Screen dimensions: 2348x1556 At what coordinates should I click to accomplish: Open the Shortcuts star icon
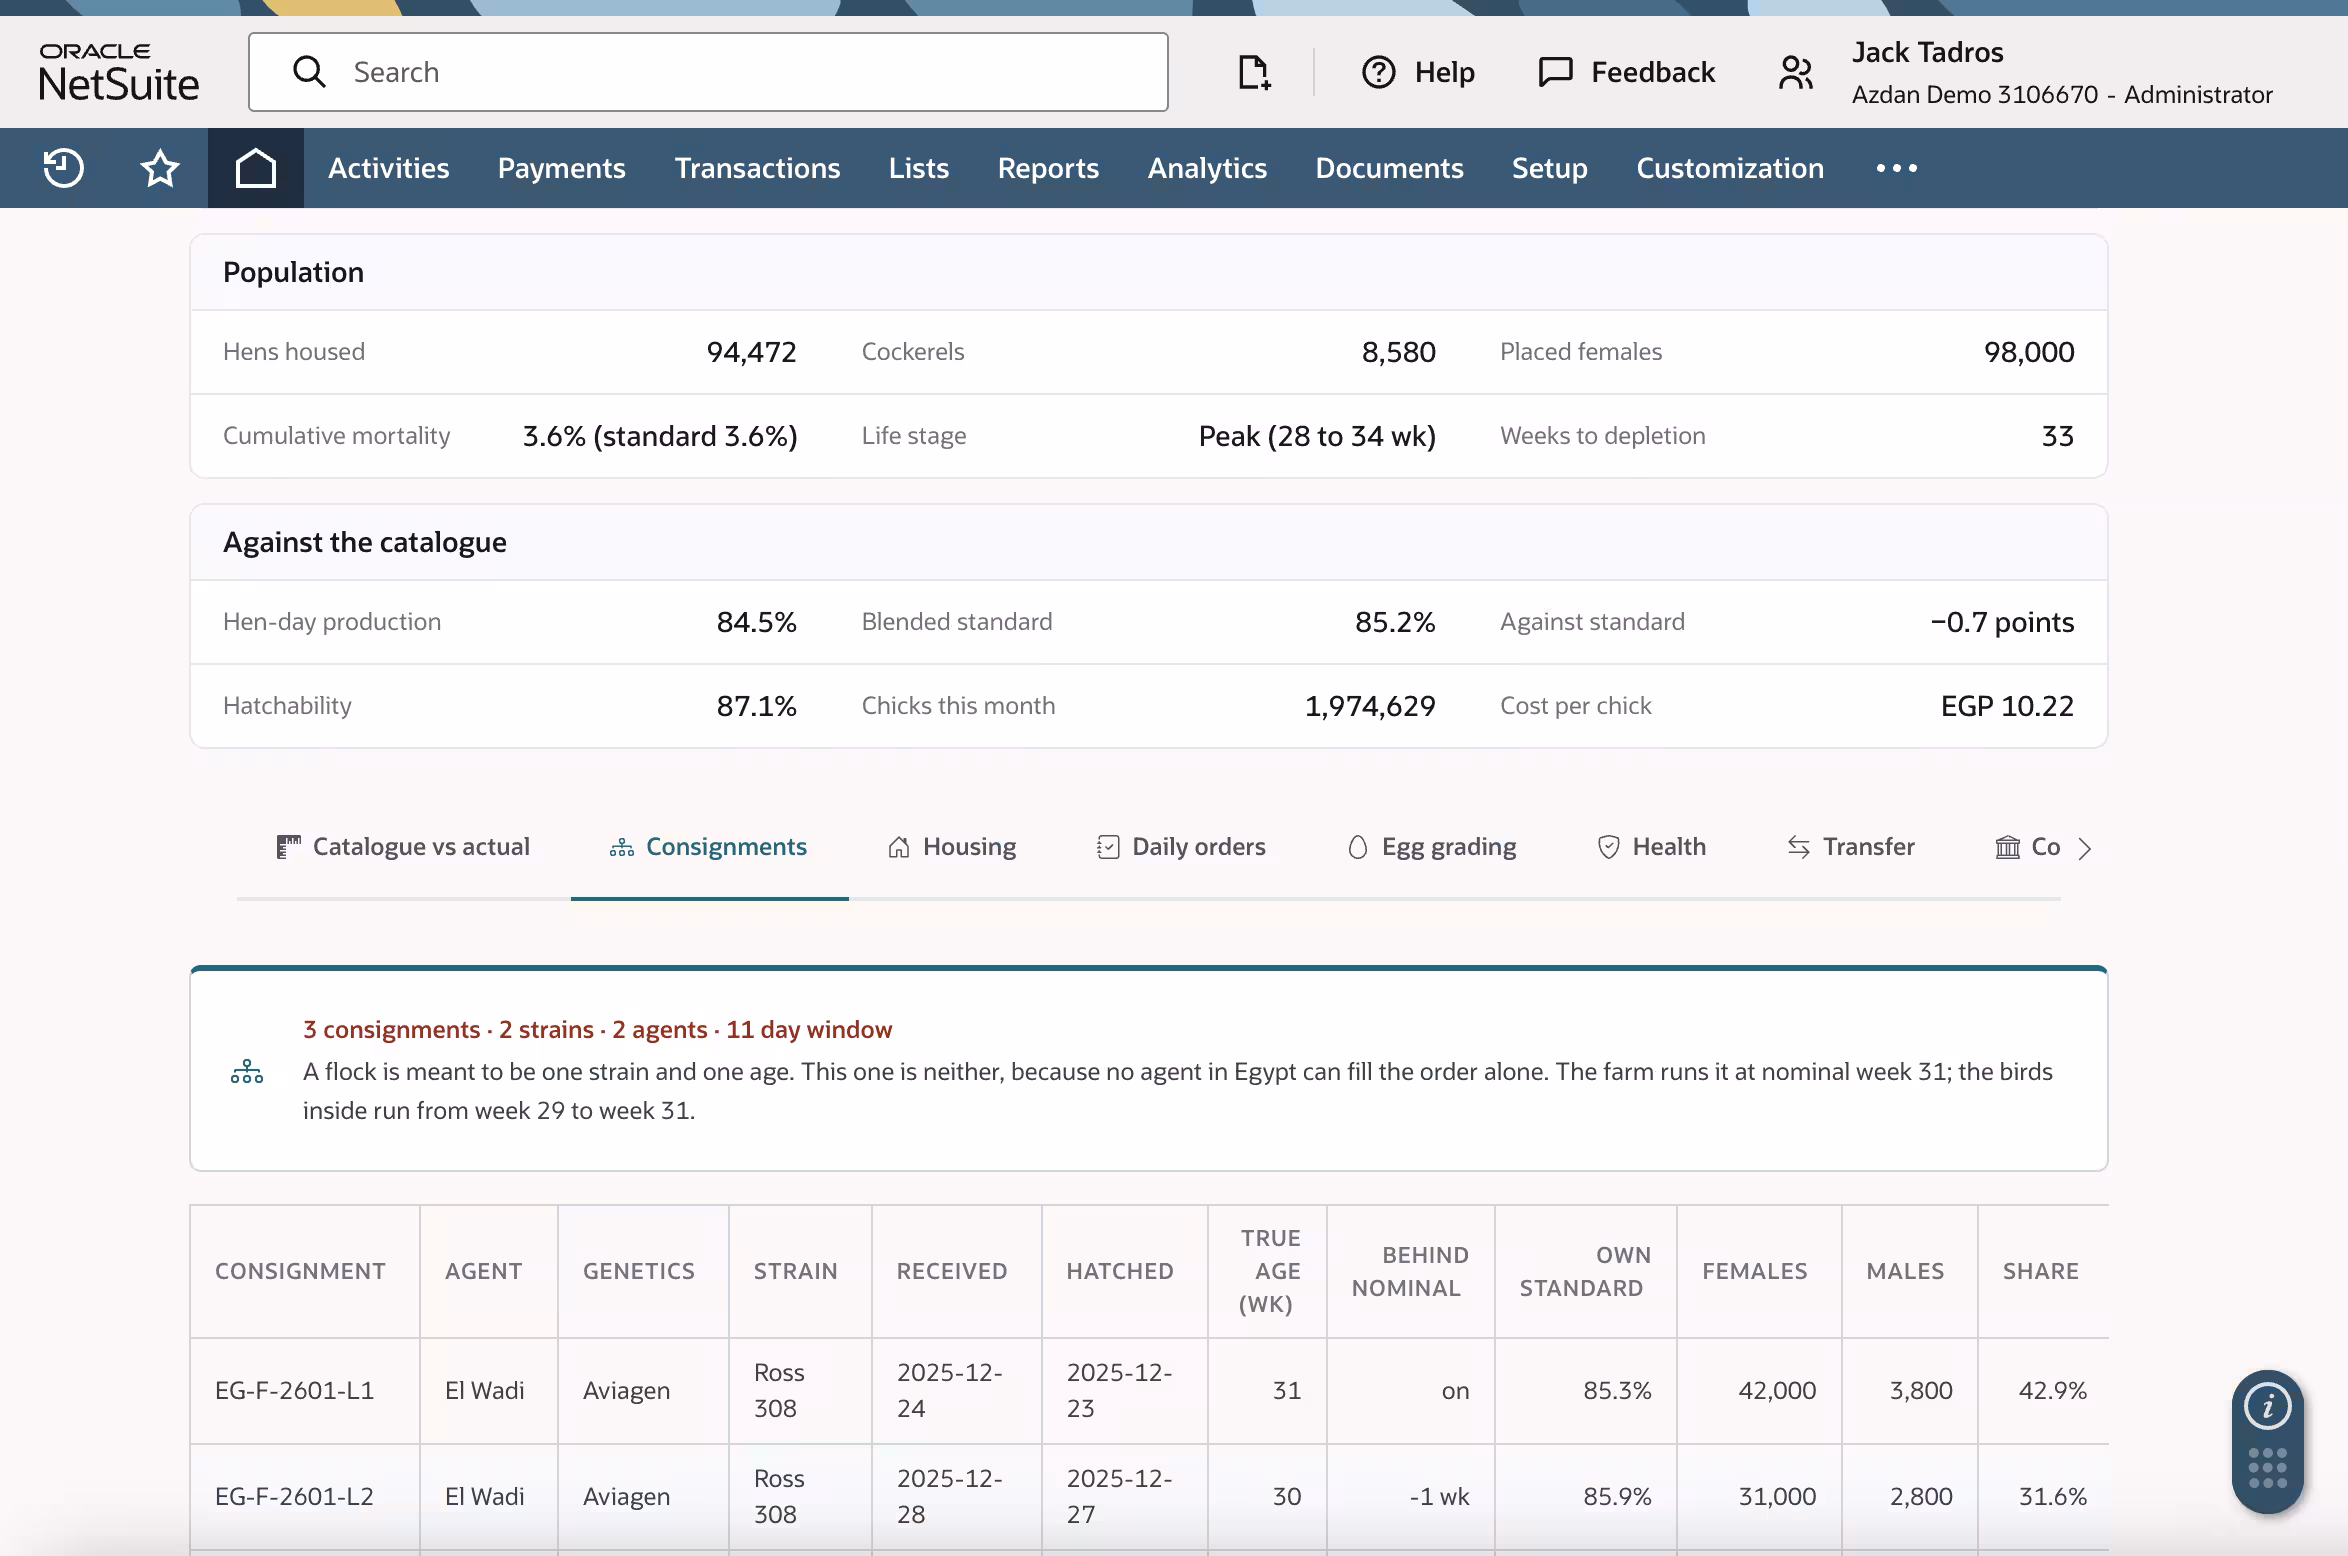[160, 168]
